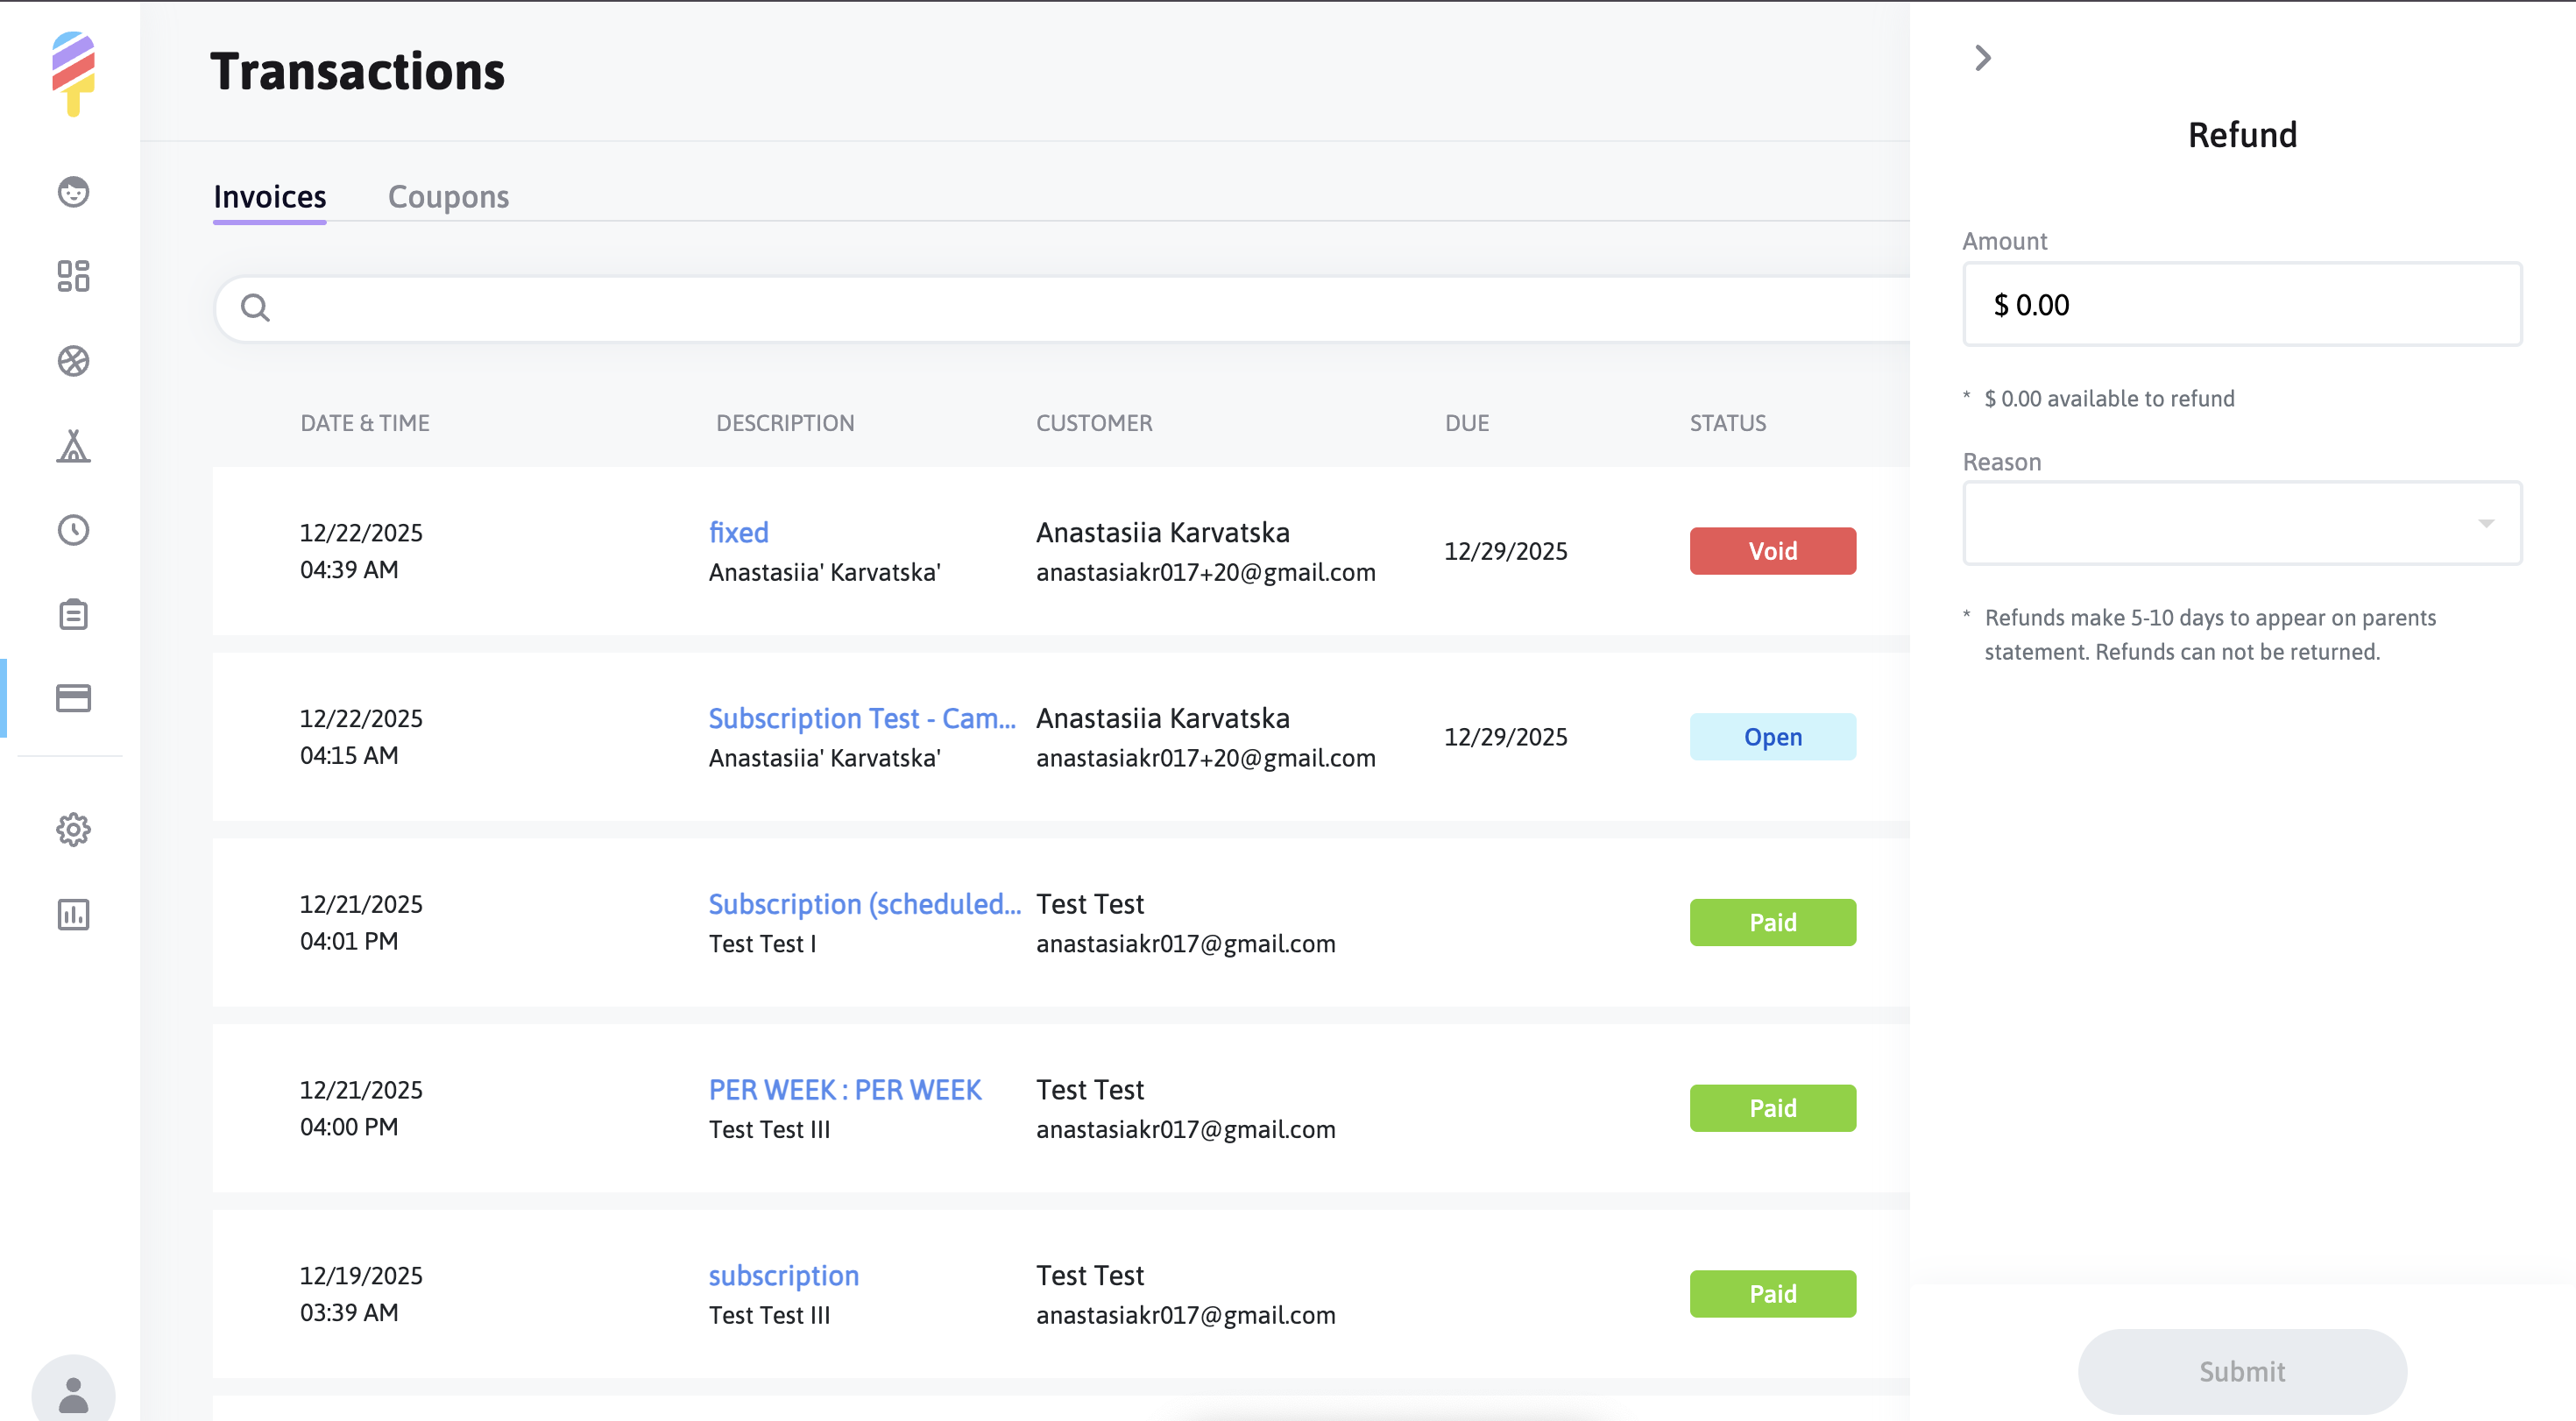This screenshot has width=2576, height=1421.
Task: Switch to the Coupons tab
Action: coord(448,197)
